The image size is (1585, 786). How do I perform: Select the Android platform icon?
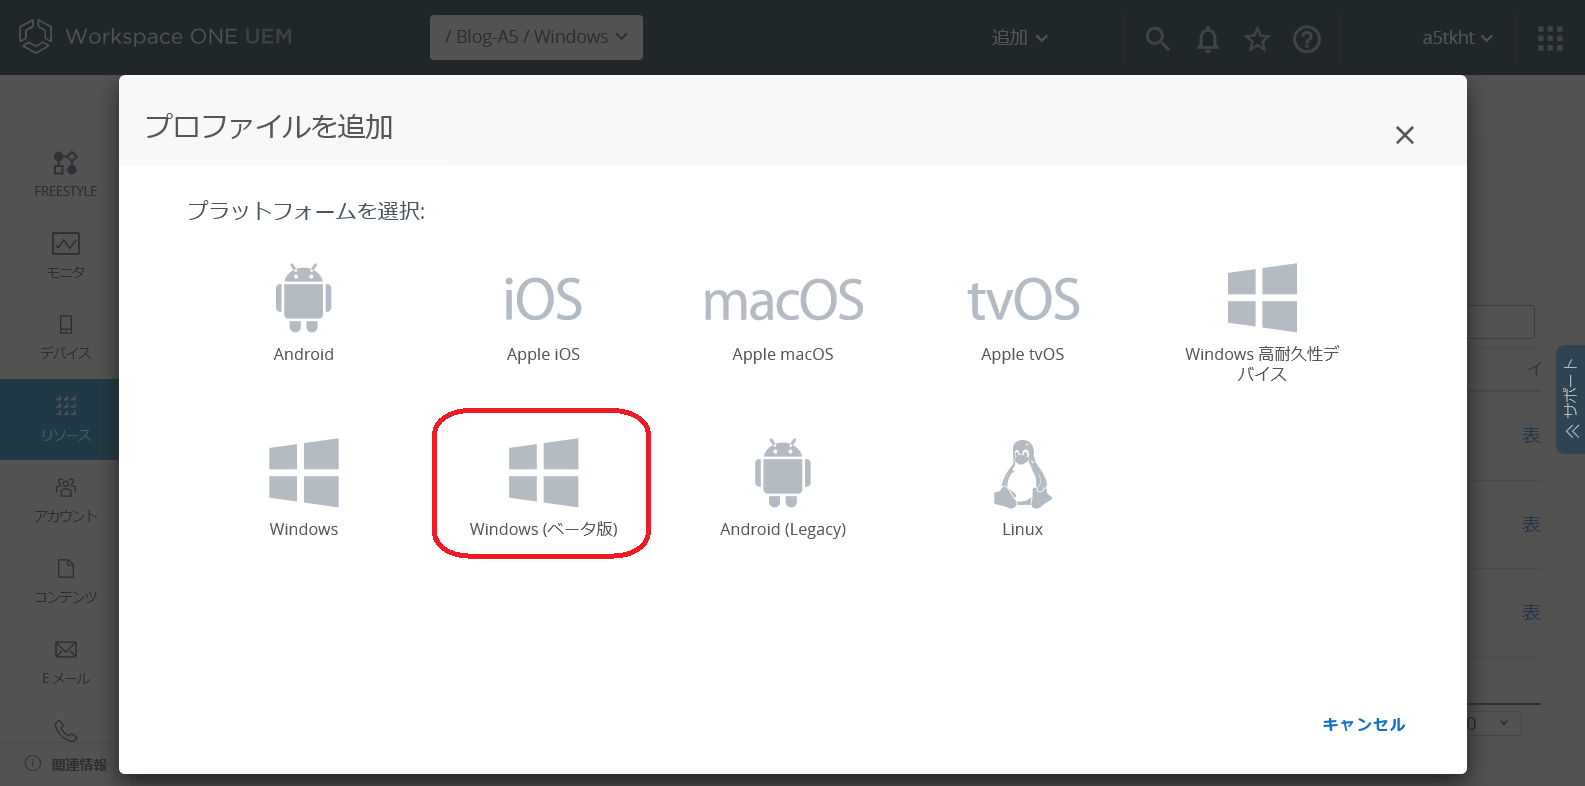click(304, 298)
